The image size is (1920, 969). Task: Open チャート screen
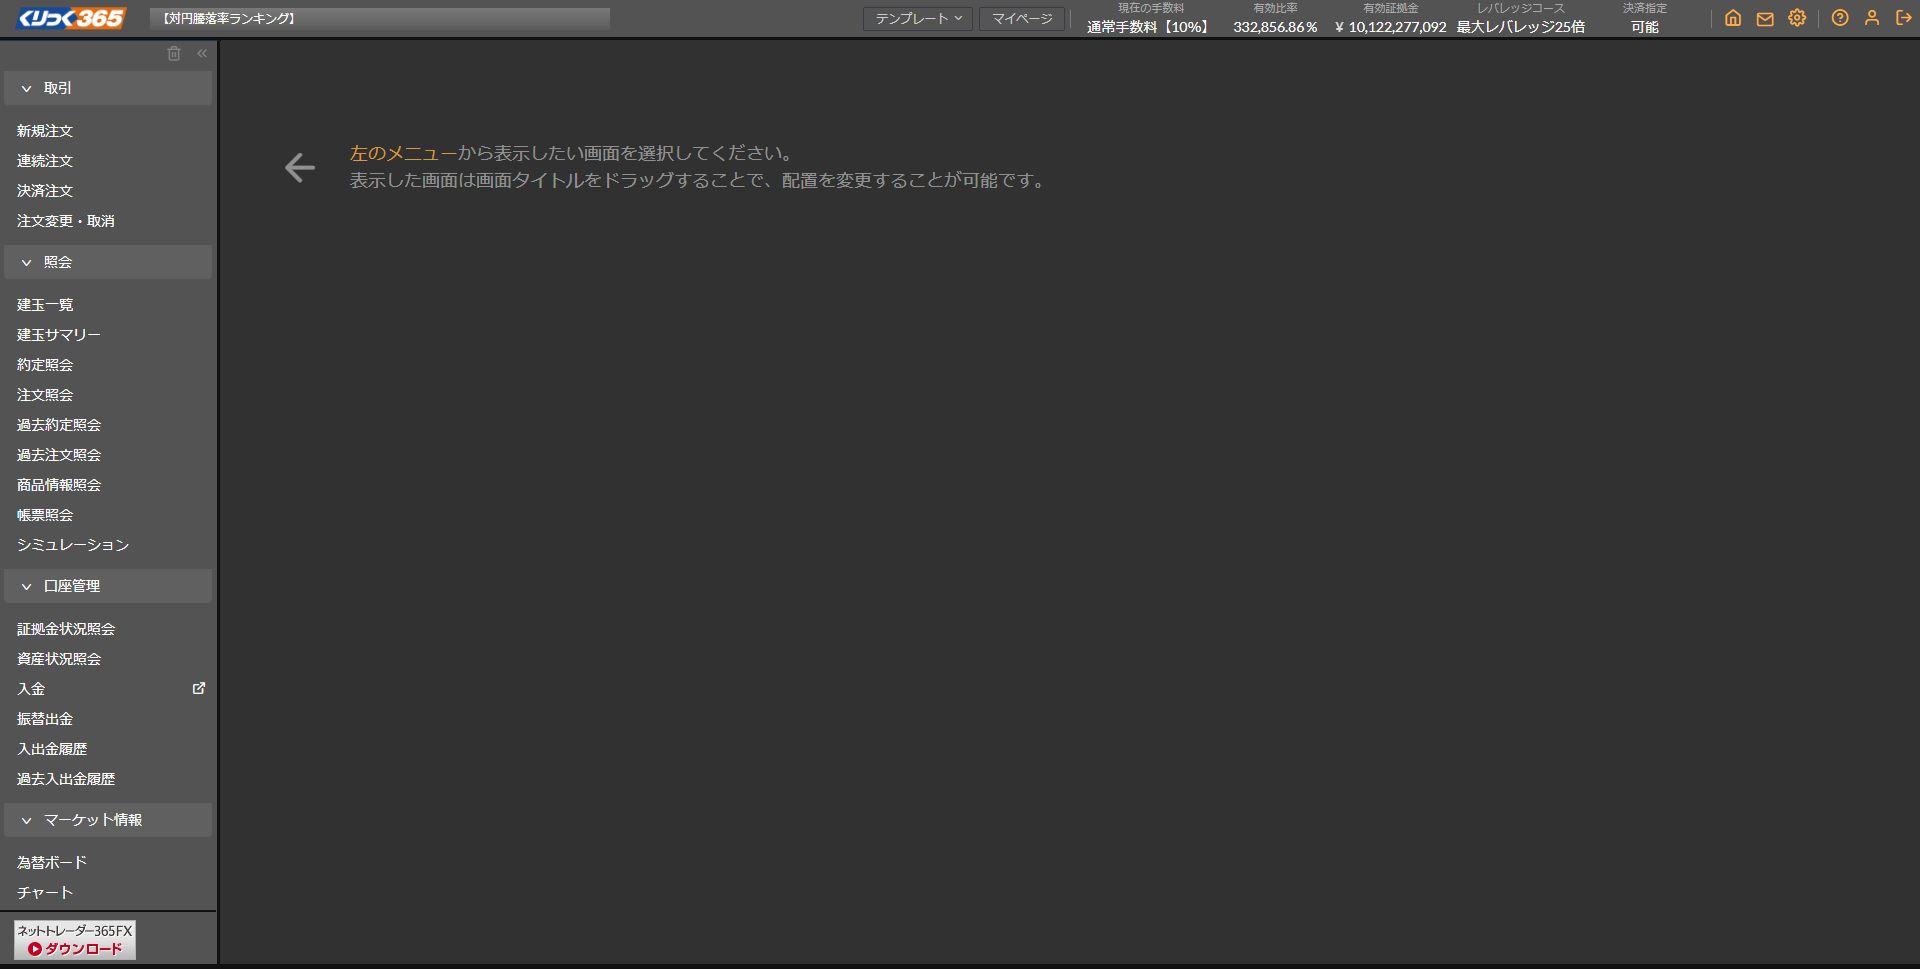45,893
